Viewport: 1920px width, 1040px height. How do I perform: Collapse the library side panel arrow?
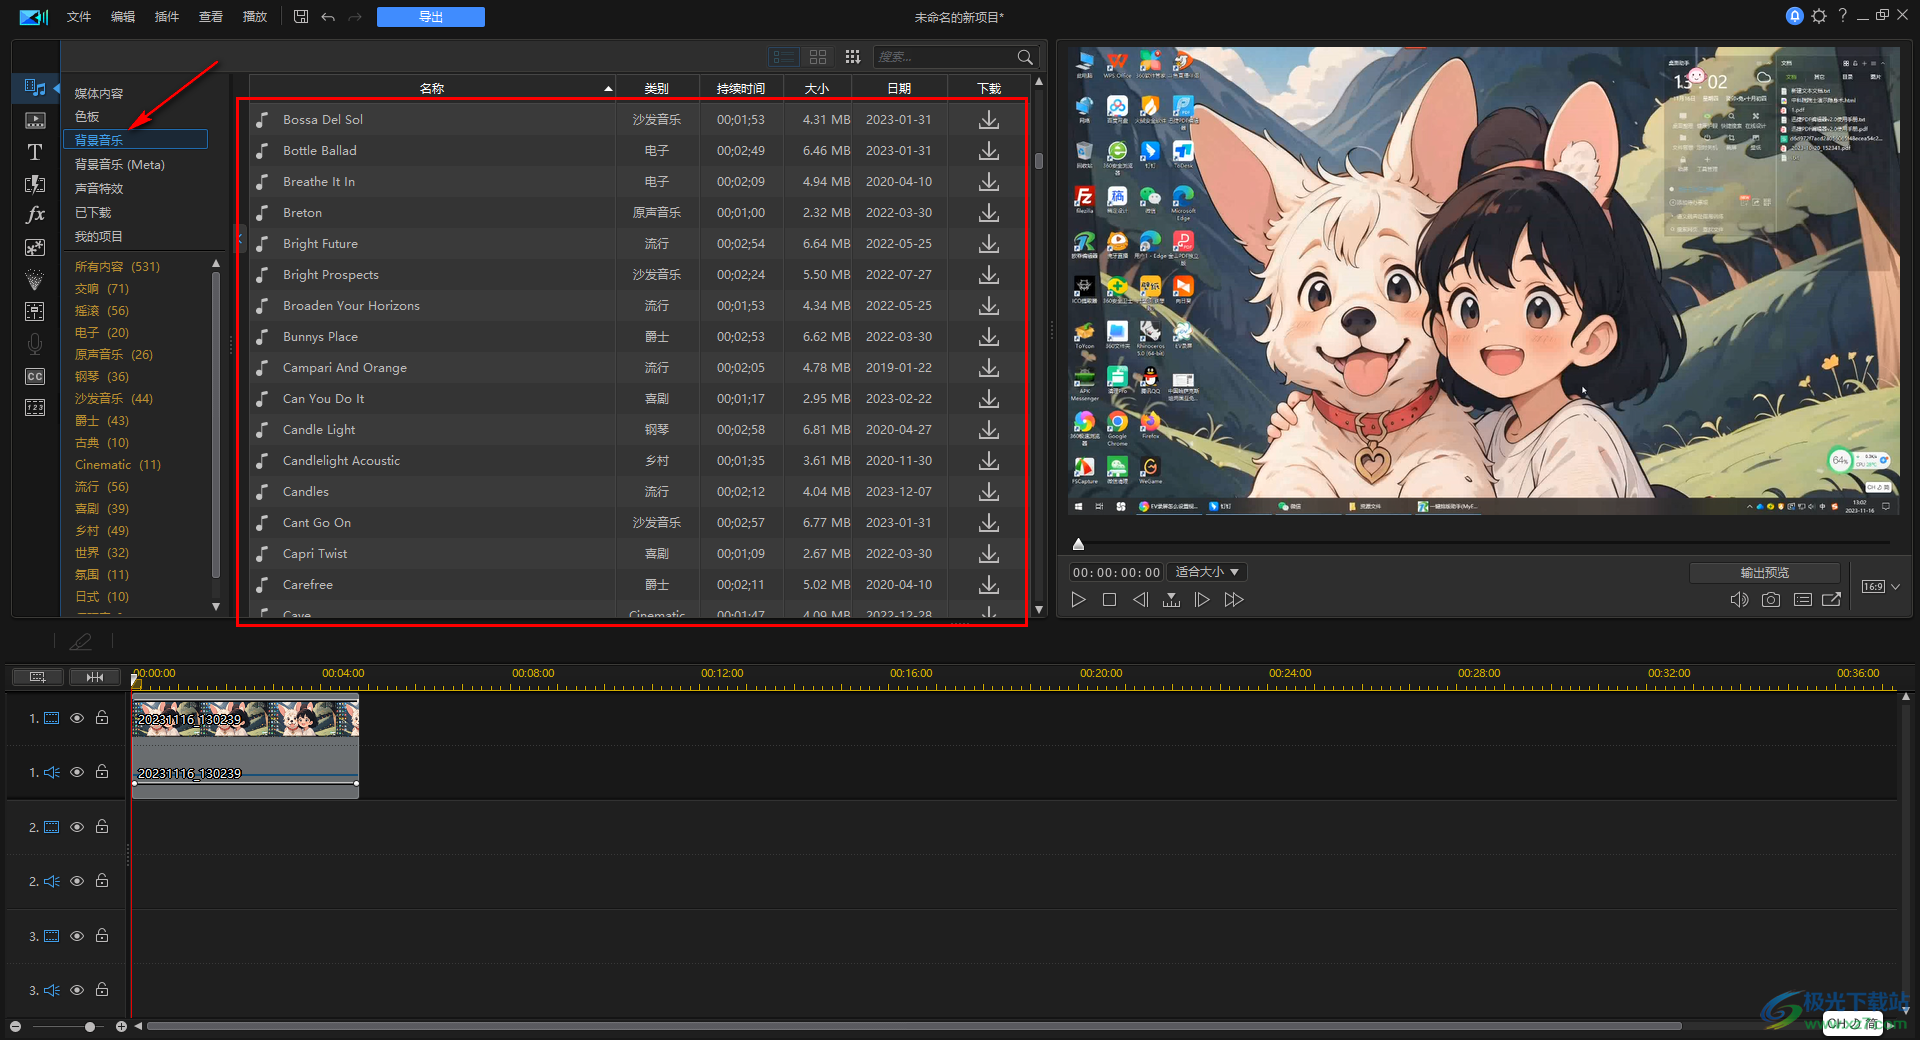pos(239,238)
